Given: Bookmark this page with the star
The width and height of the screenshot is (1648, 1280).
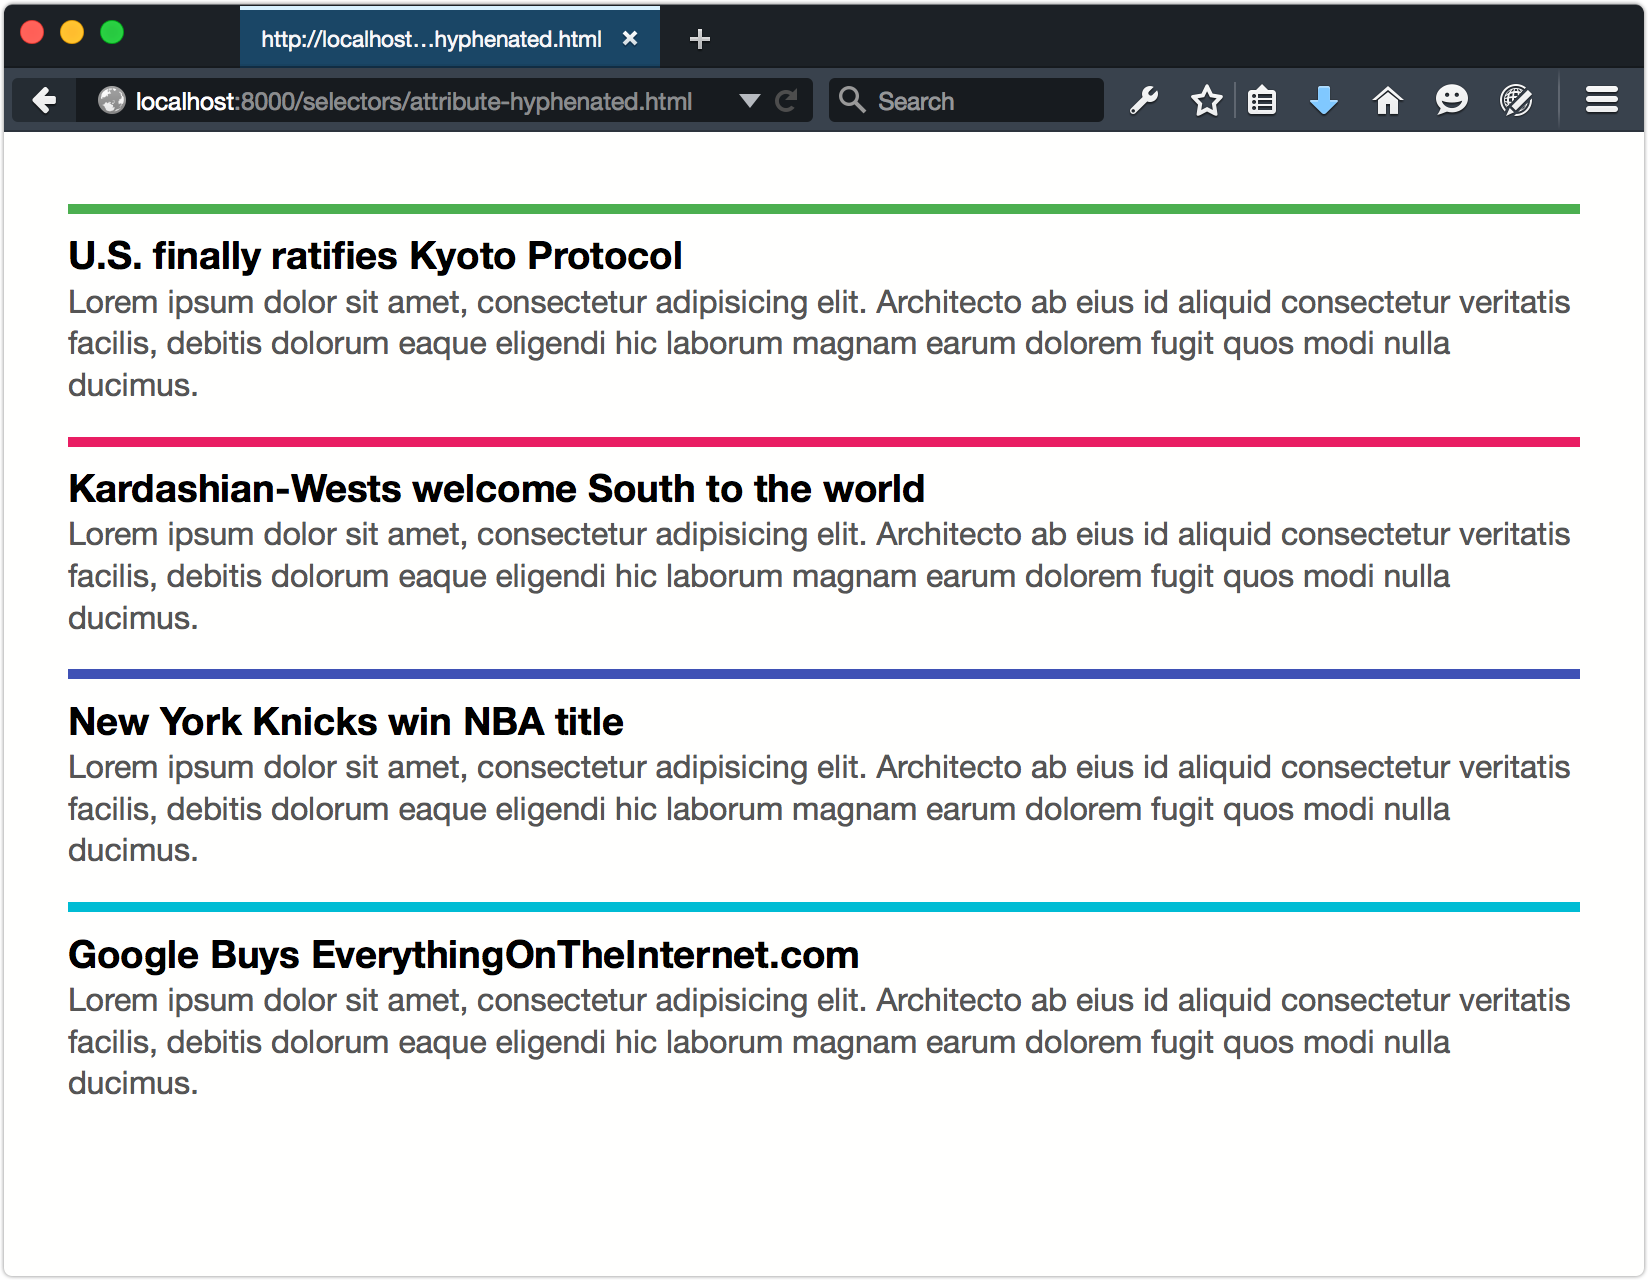Looking at the screenshot, I should (1206, 101).
